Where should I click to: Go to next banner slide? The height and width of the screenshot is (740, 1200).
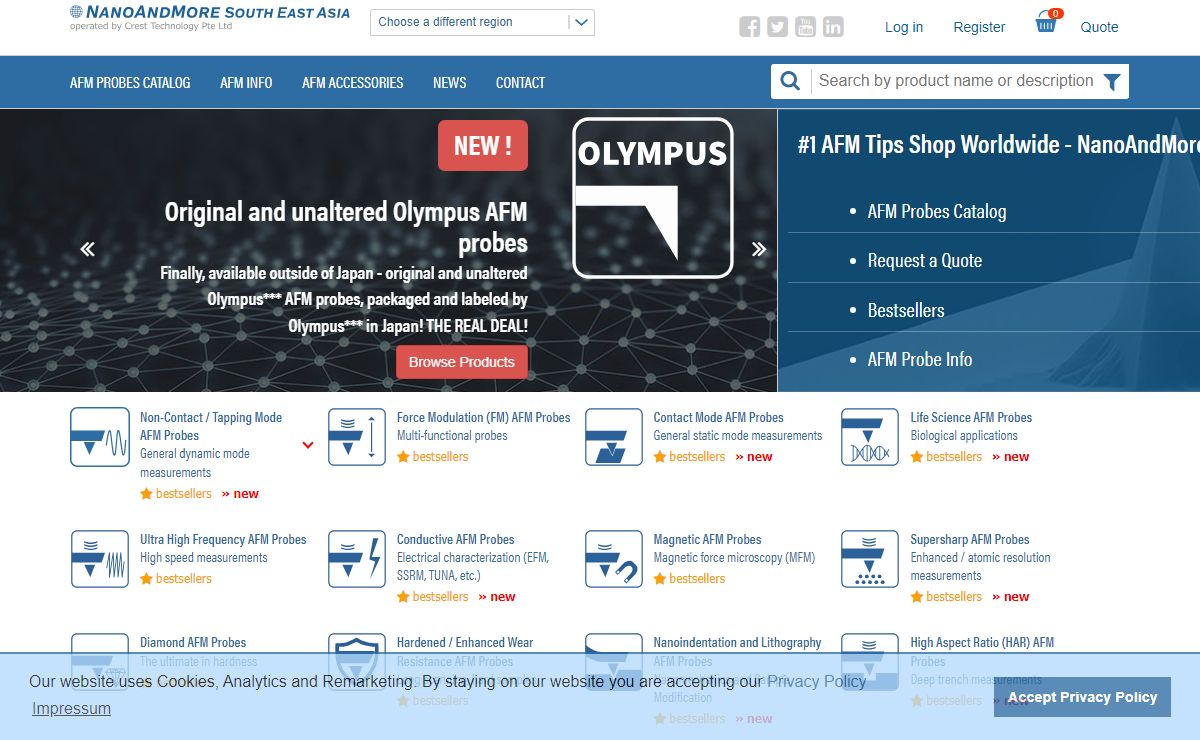759,249
